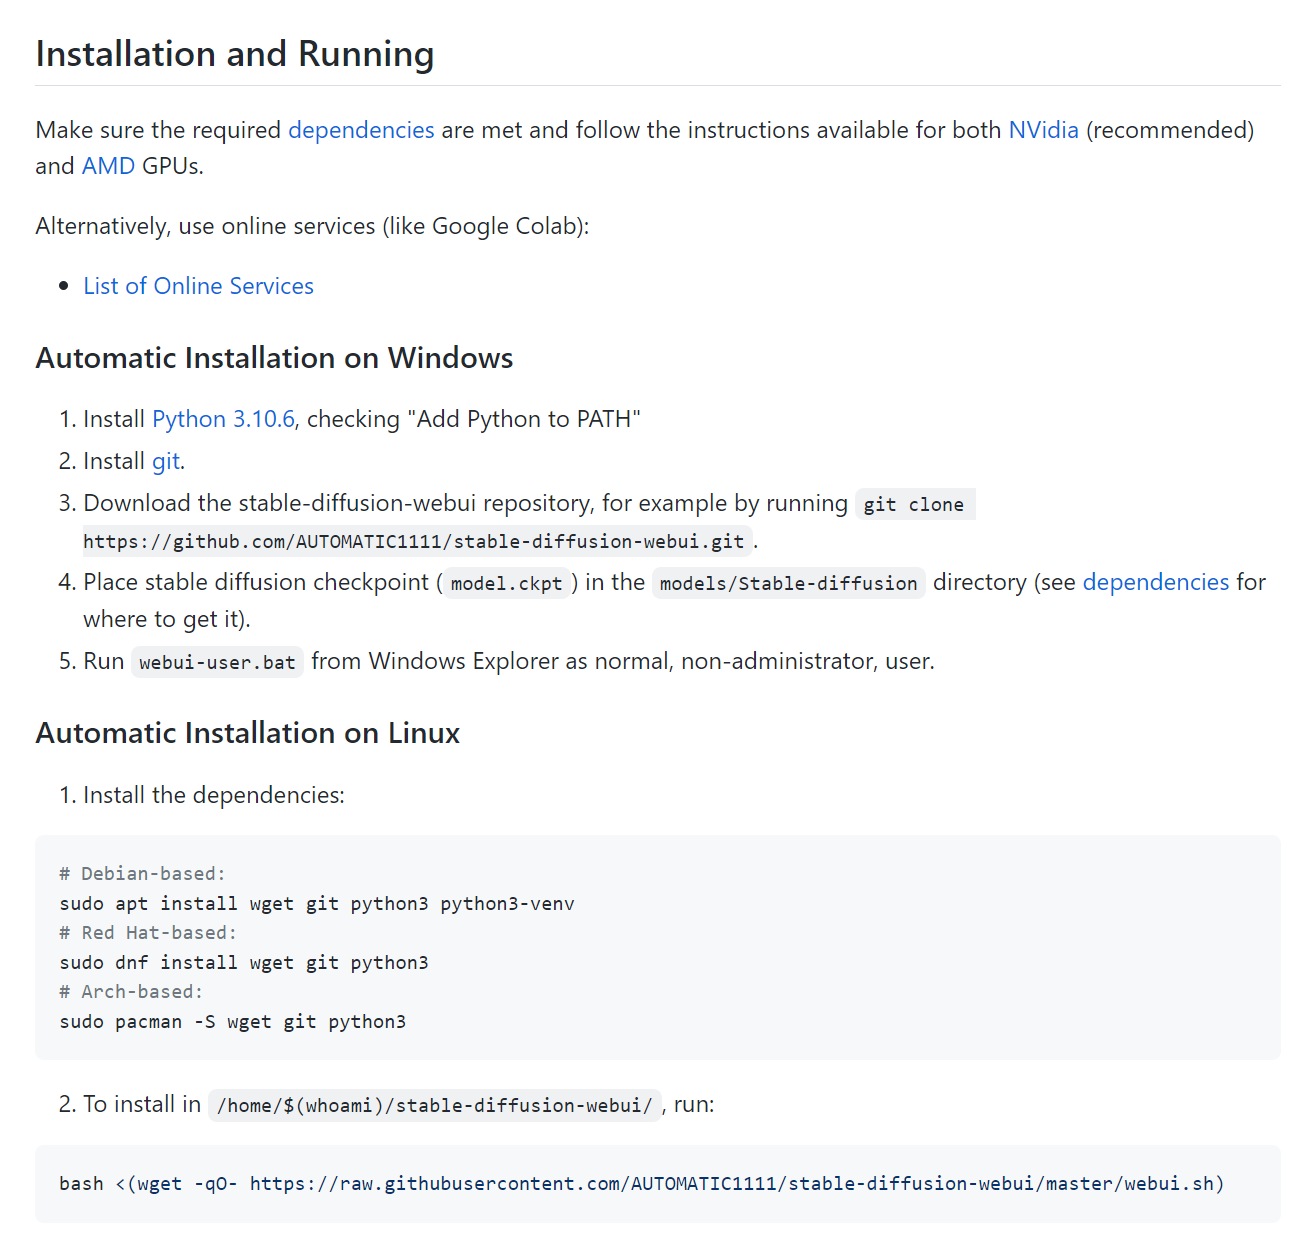Image resolution: width=1315 pixels, height=1246 pixels.
Task: Click the 'models/Stable-diffusion' inline code
Action: pos(788,583)
